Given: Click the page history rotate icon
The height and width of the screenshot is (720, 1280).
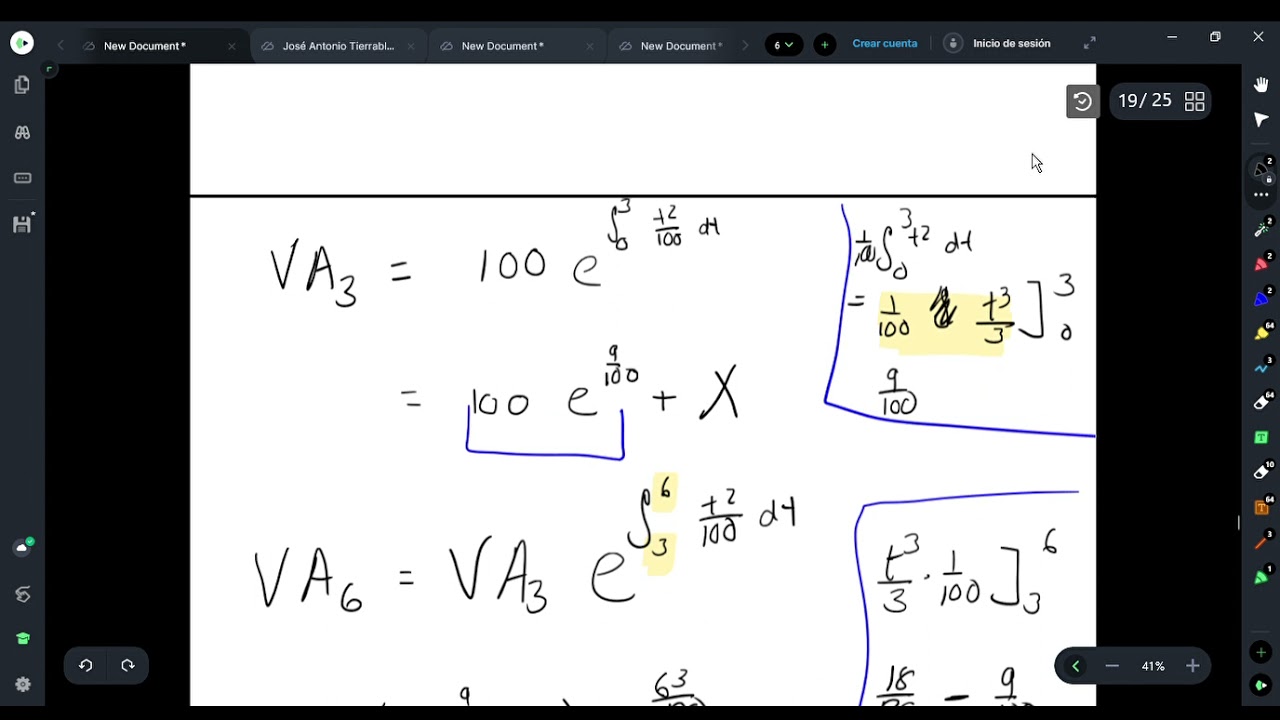Looking at the screenshot, I should pyautogui.click(x=1082, y=101).
